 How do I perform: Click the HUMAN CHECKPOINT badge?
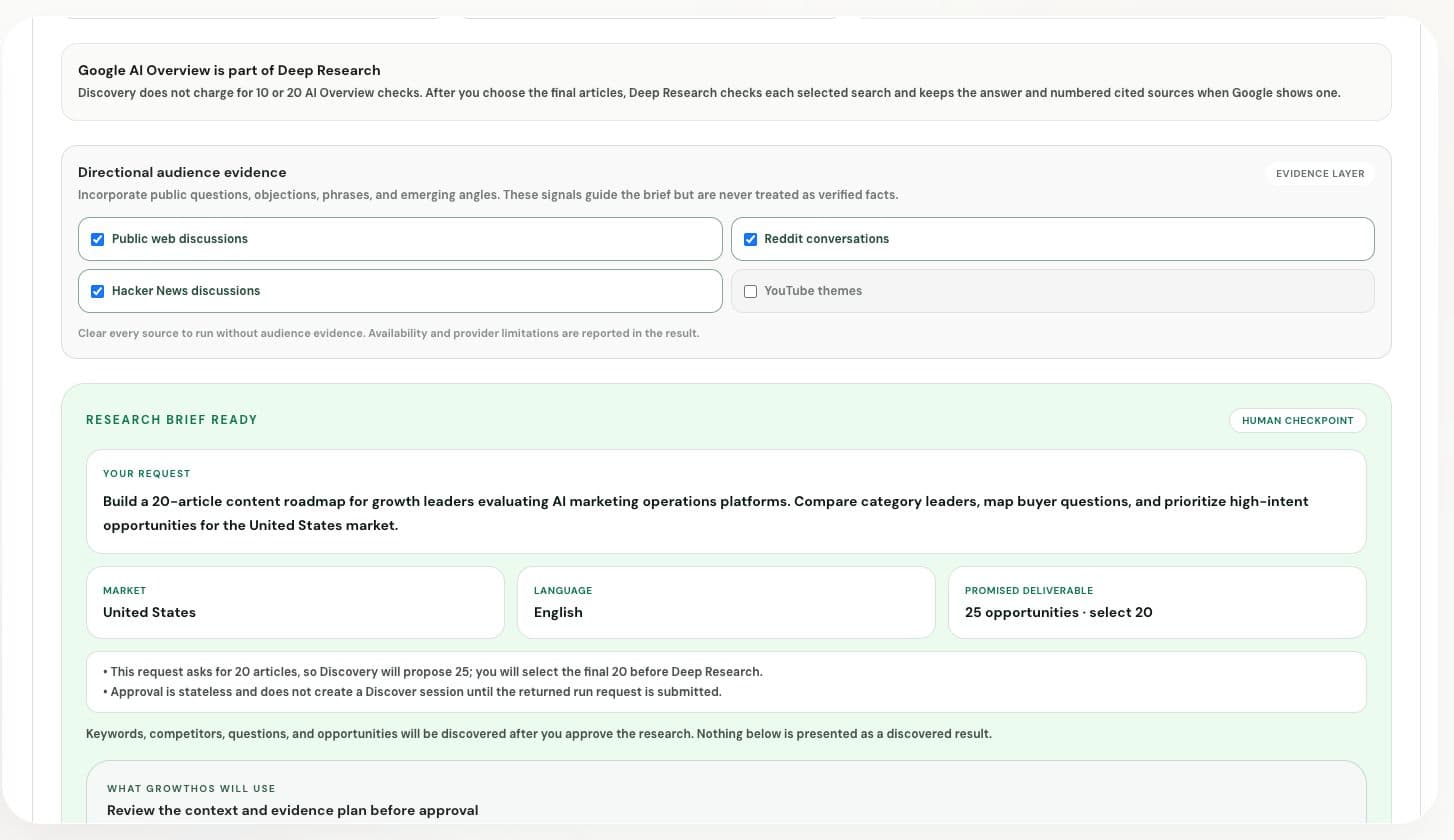click(x=1297, y=420)
